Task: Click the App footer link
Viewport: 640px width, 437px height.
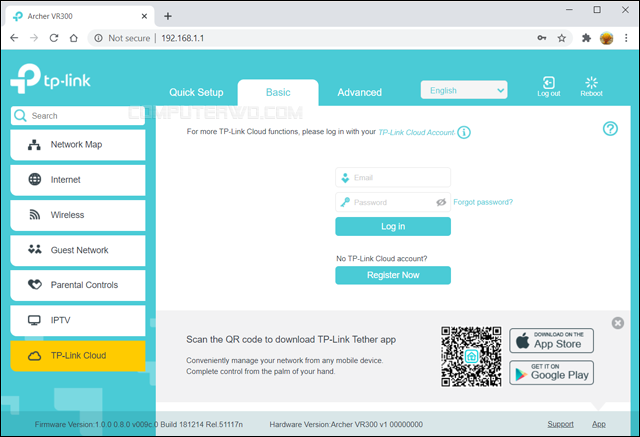Action: (599, 424)
